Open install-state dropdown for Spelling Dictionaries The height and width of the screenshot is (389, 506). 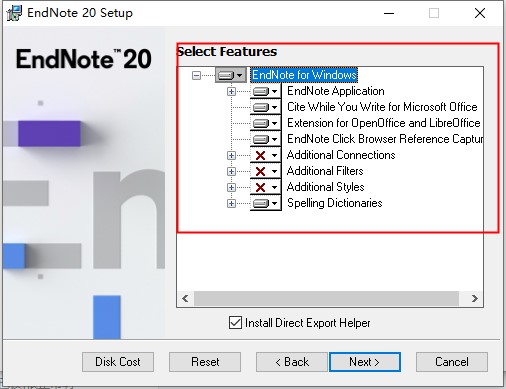pyautogui.click(x=266, y=203)
